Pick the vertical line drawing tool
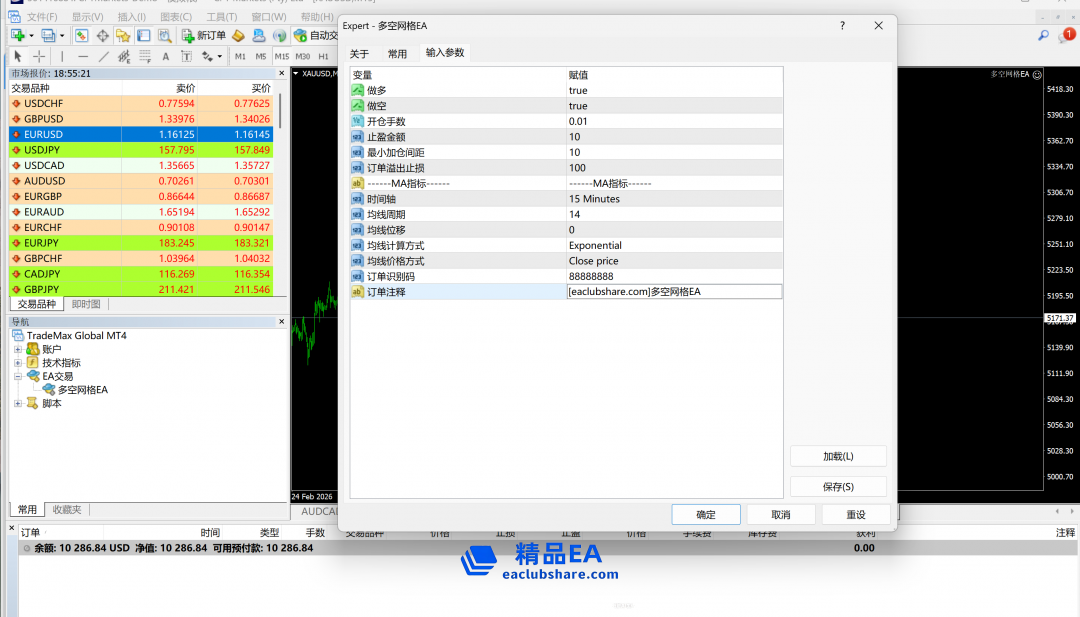 pyautogui.click(x=62, y=57)
